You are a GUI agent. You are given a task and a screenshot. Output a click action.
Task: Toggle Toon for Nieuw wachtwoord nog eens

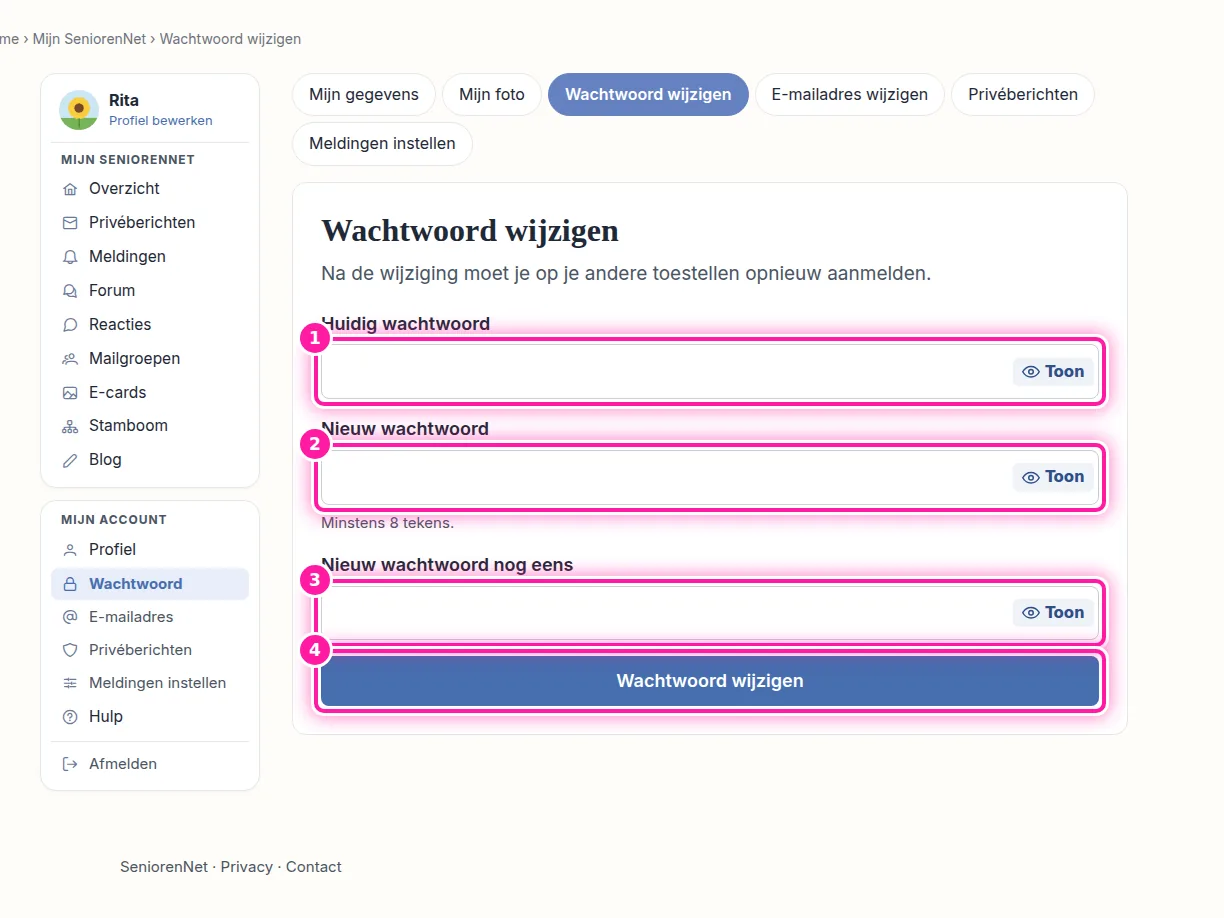coord(1054,613)
